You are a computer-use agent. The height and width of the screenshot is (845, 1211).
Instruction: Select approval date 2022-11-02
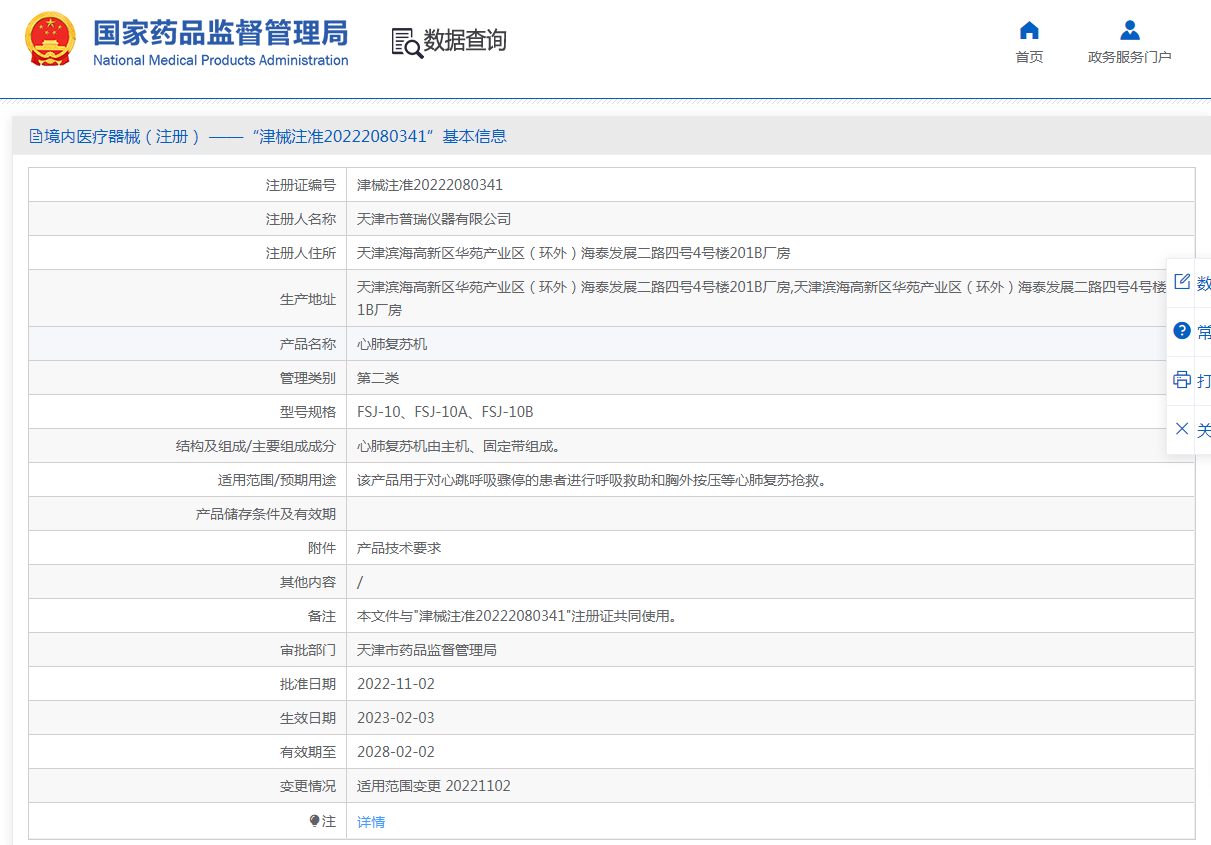(396, 684)
